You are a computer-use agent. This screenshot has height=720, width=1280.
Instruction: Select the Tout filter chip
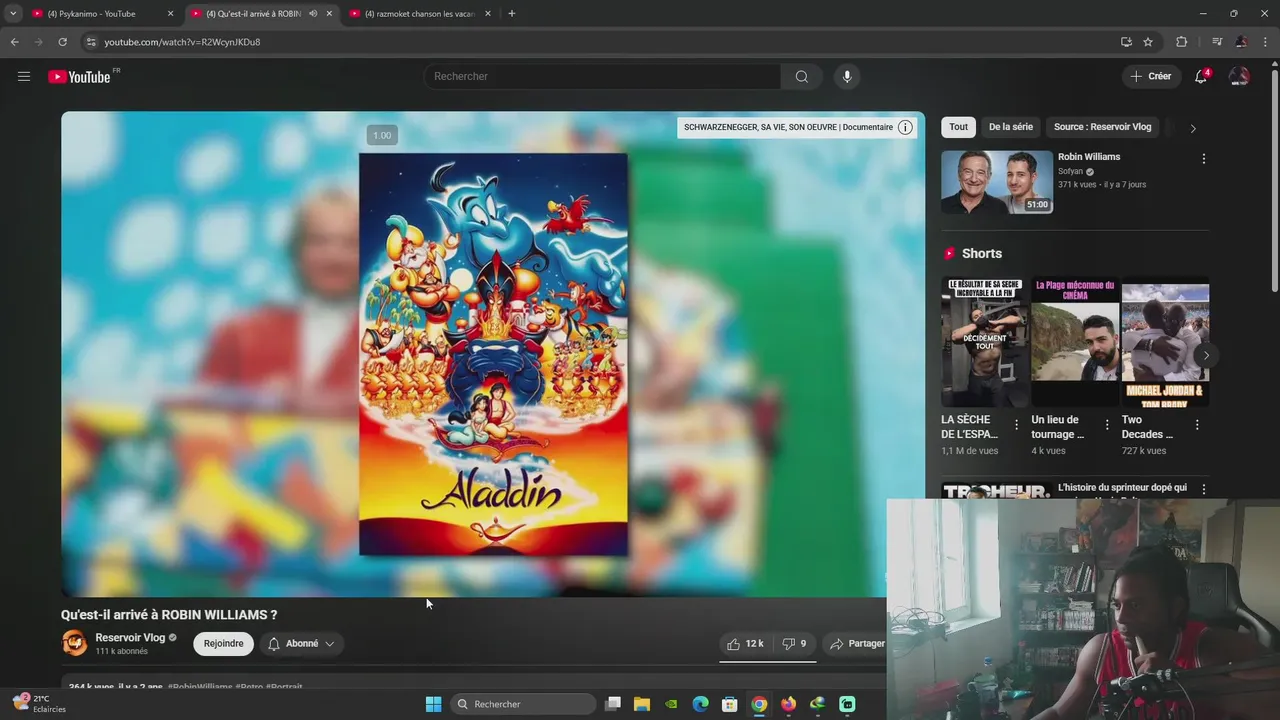[958, 127]
